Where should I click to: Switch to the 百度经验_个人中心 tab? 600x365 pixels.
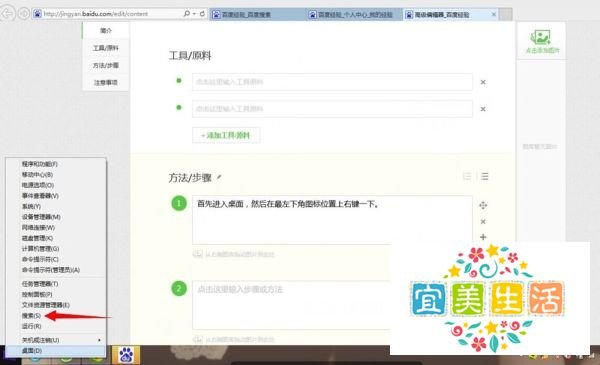click(355, 15)
